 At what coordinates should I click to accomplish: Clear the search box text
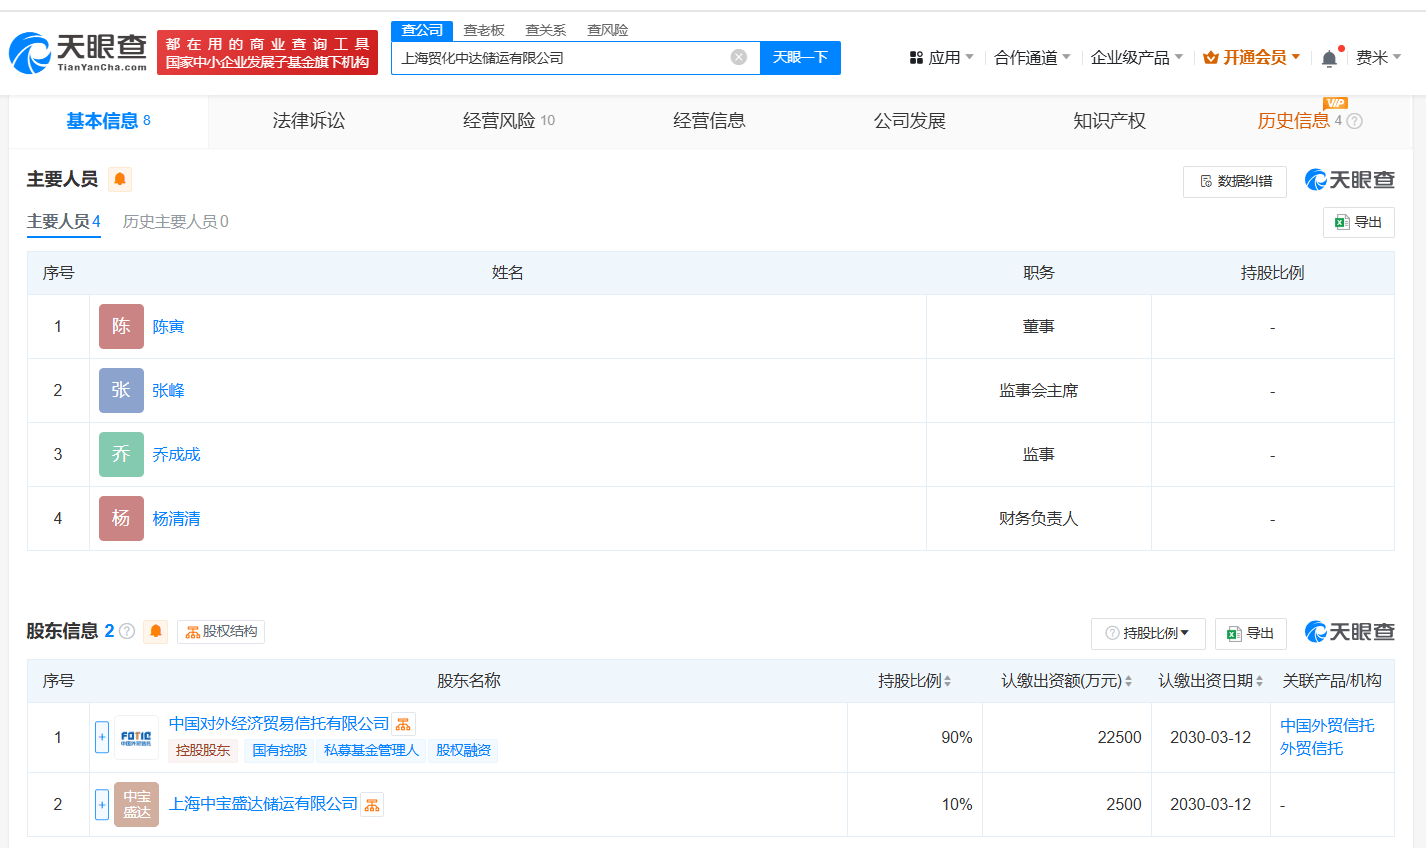coord(739,57)
